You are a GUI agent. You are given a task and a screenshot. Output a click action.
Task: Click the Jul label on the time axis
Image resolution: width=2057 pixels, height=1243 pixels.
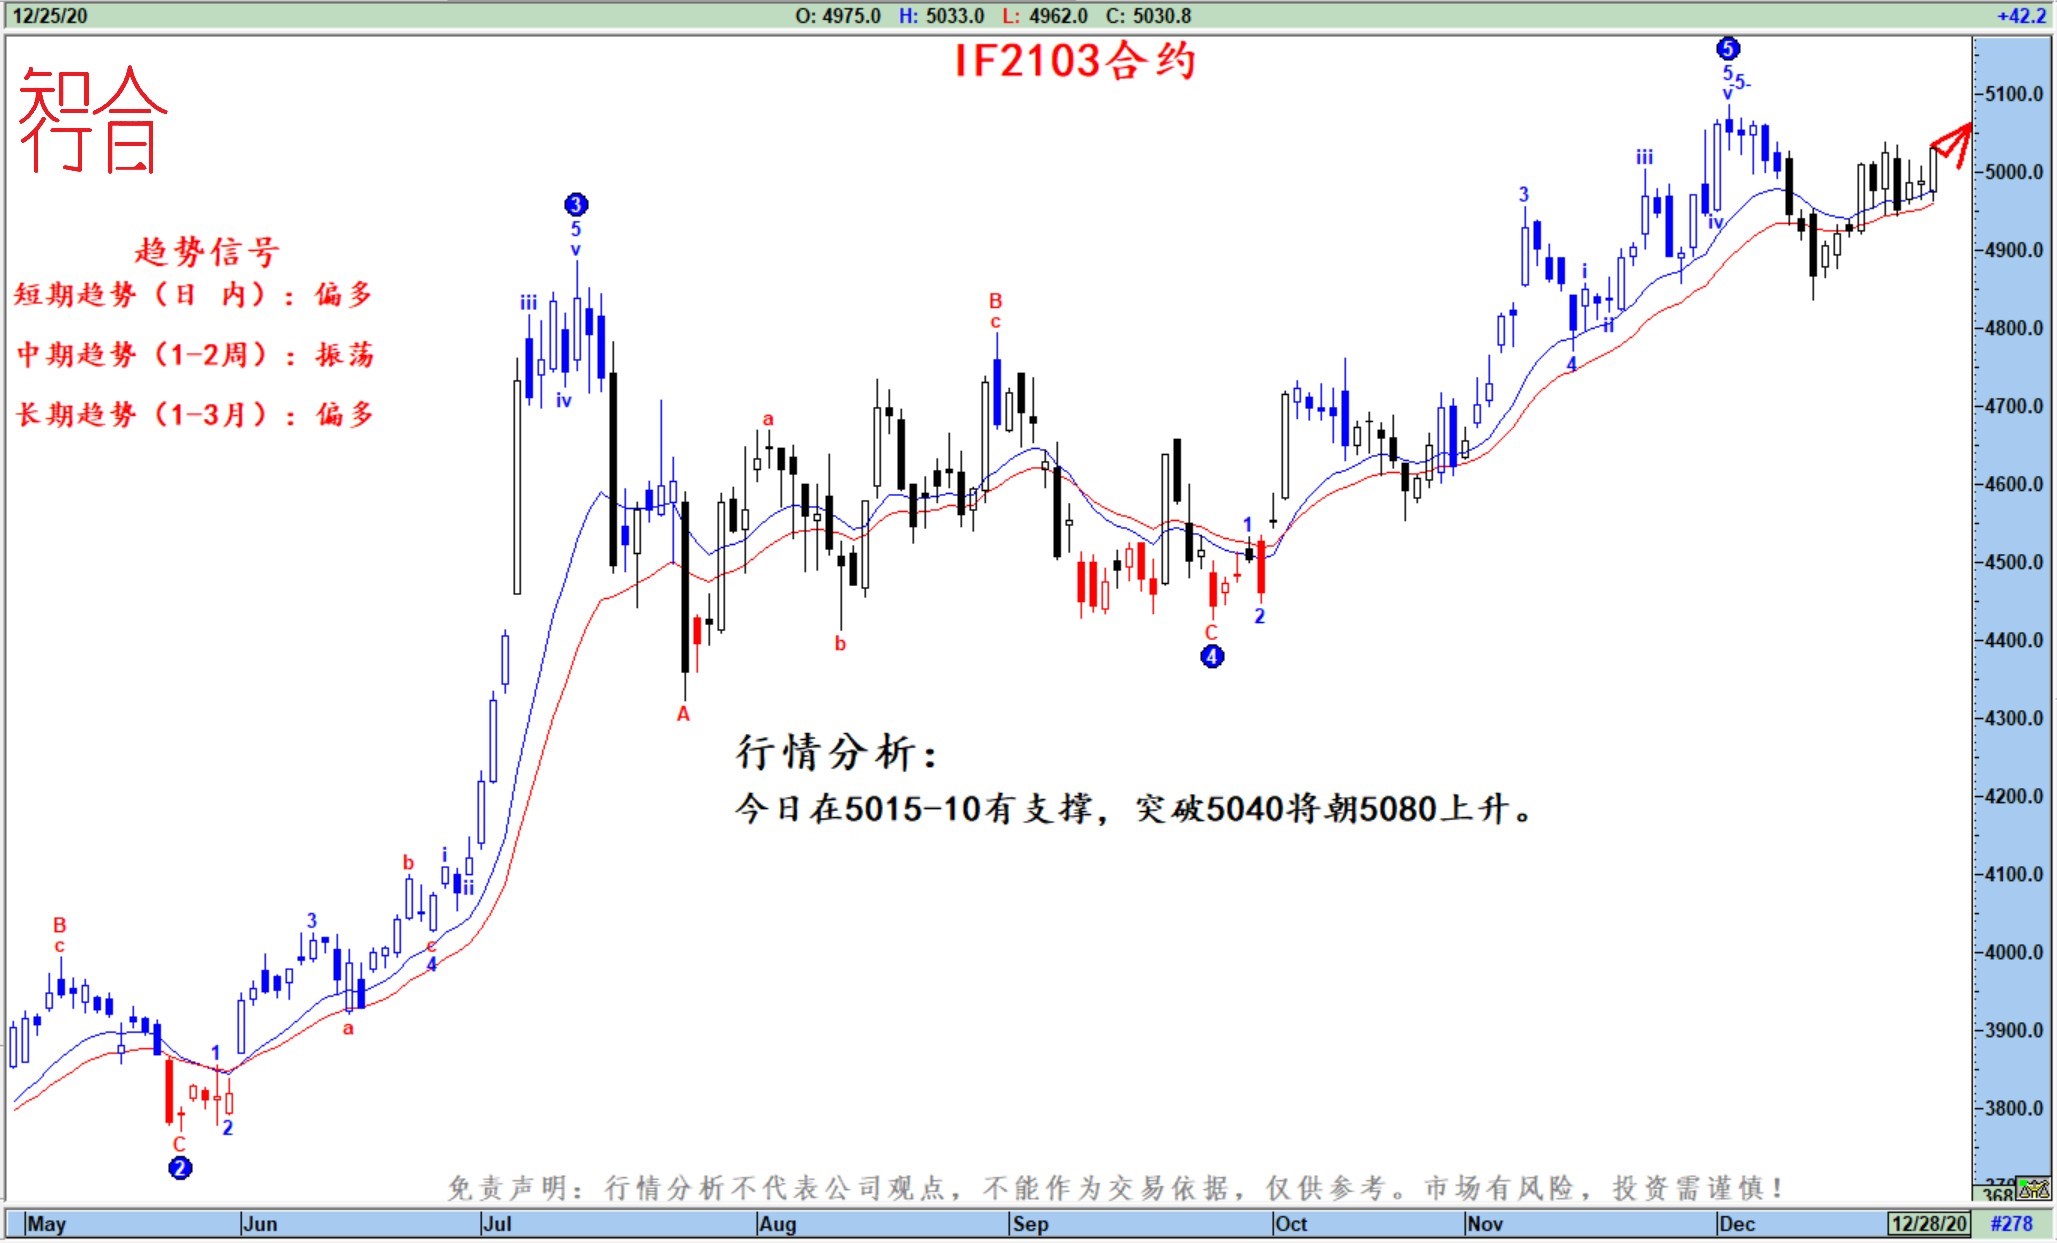pos(497,1224)
